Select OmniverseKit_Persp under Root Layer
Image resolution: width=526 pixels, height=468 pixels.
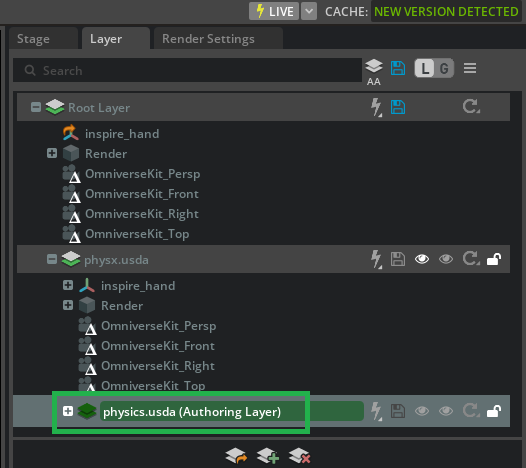143,174
